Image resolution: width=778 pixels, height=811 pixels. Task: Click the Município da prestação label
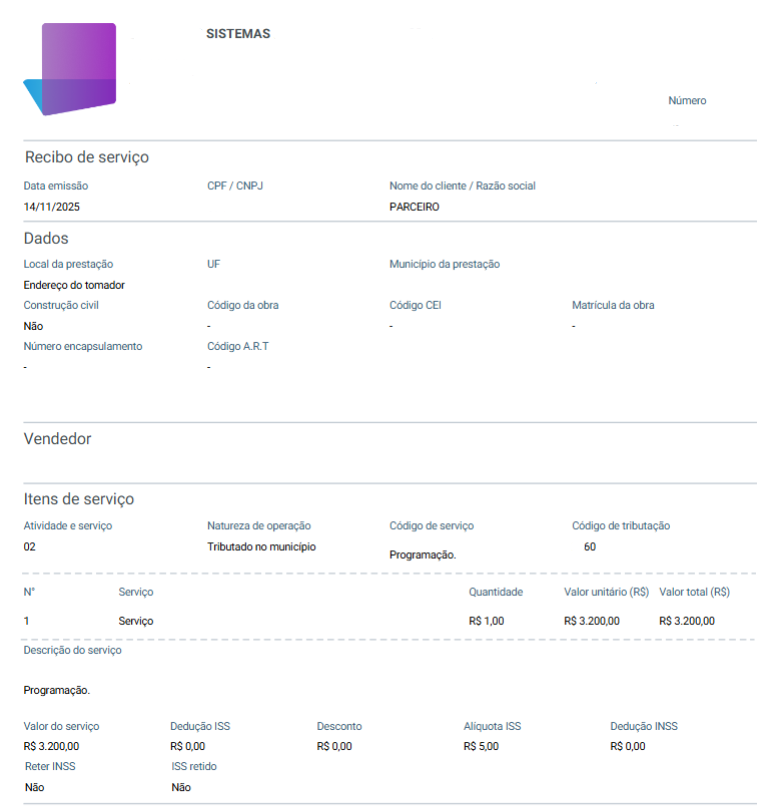[x=444, y=264]
